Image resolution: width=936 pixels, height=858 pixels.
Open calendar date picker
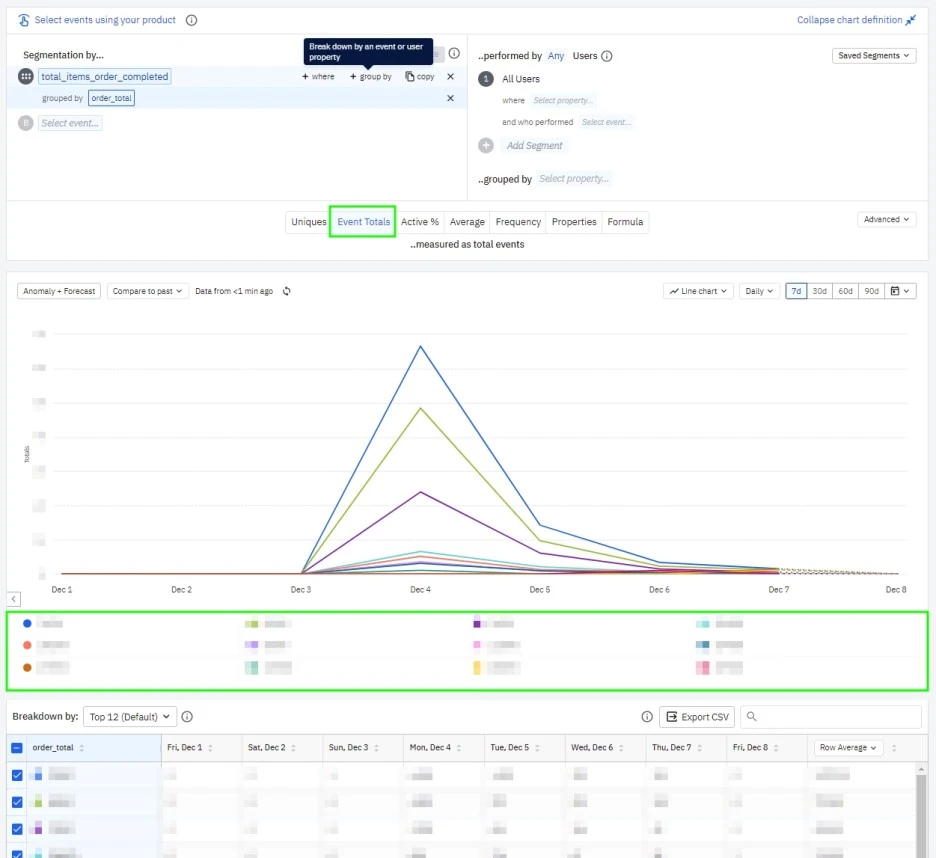(900, 291)
